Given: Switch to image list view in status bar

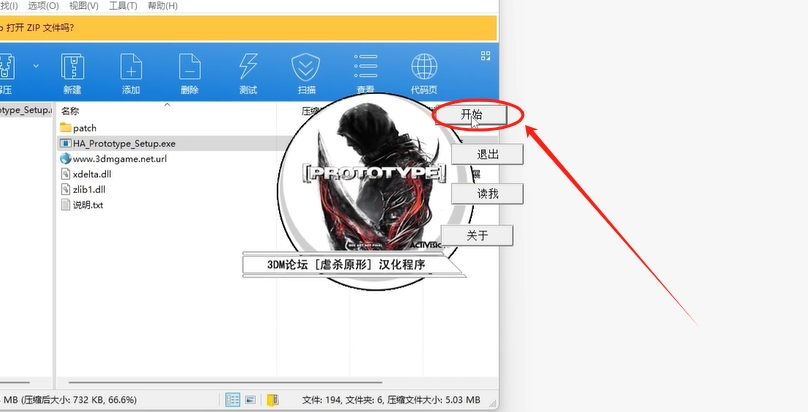Looking at the screenshot, I should [250, 399].
